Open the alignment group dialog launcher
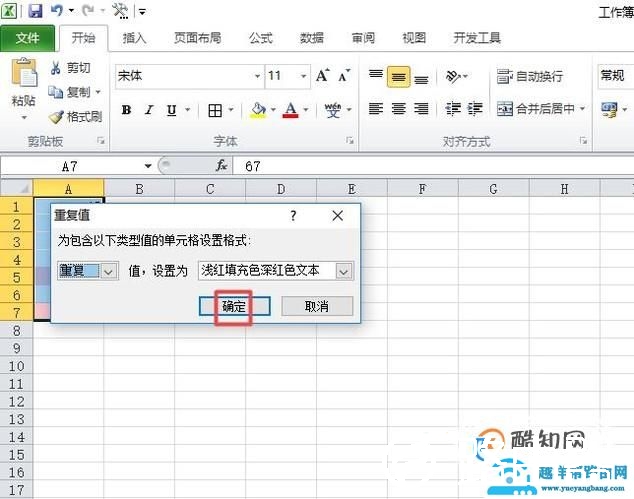Viewport: 634px width, 499px height. click(583, 140)
